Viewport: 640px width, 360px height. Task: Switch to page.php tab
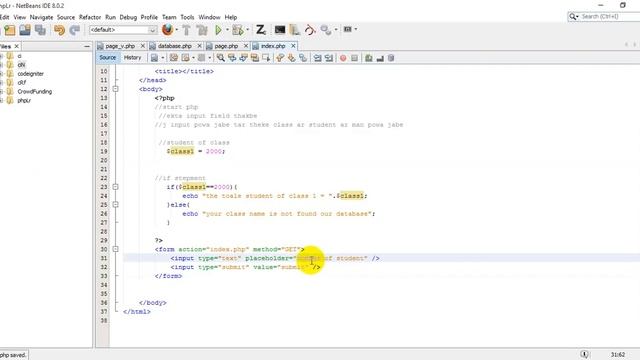tap(226, 46)
